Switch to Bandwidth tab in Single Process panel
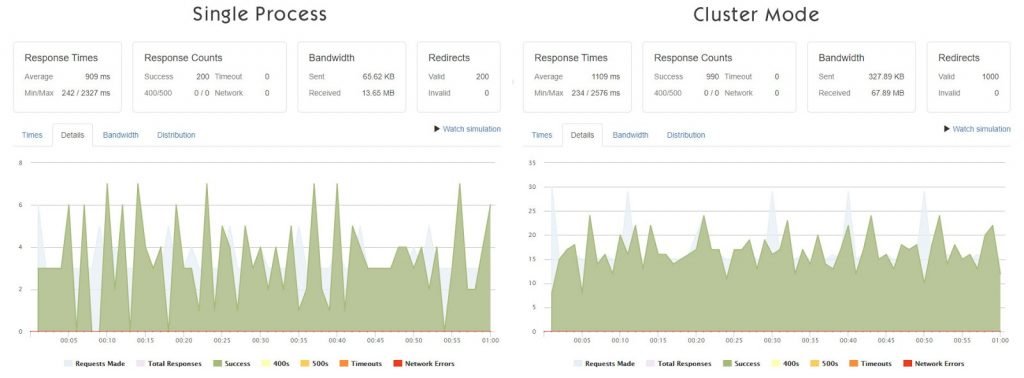Image resolution: width=1024 pixels, height=378 pixels. click(x=120, y=135)
